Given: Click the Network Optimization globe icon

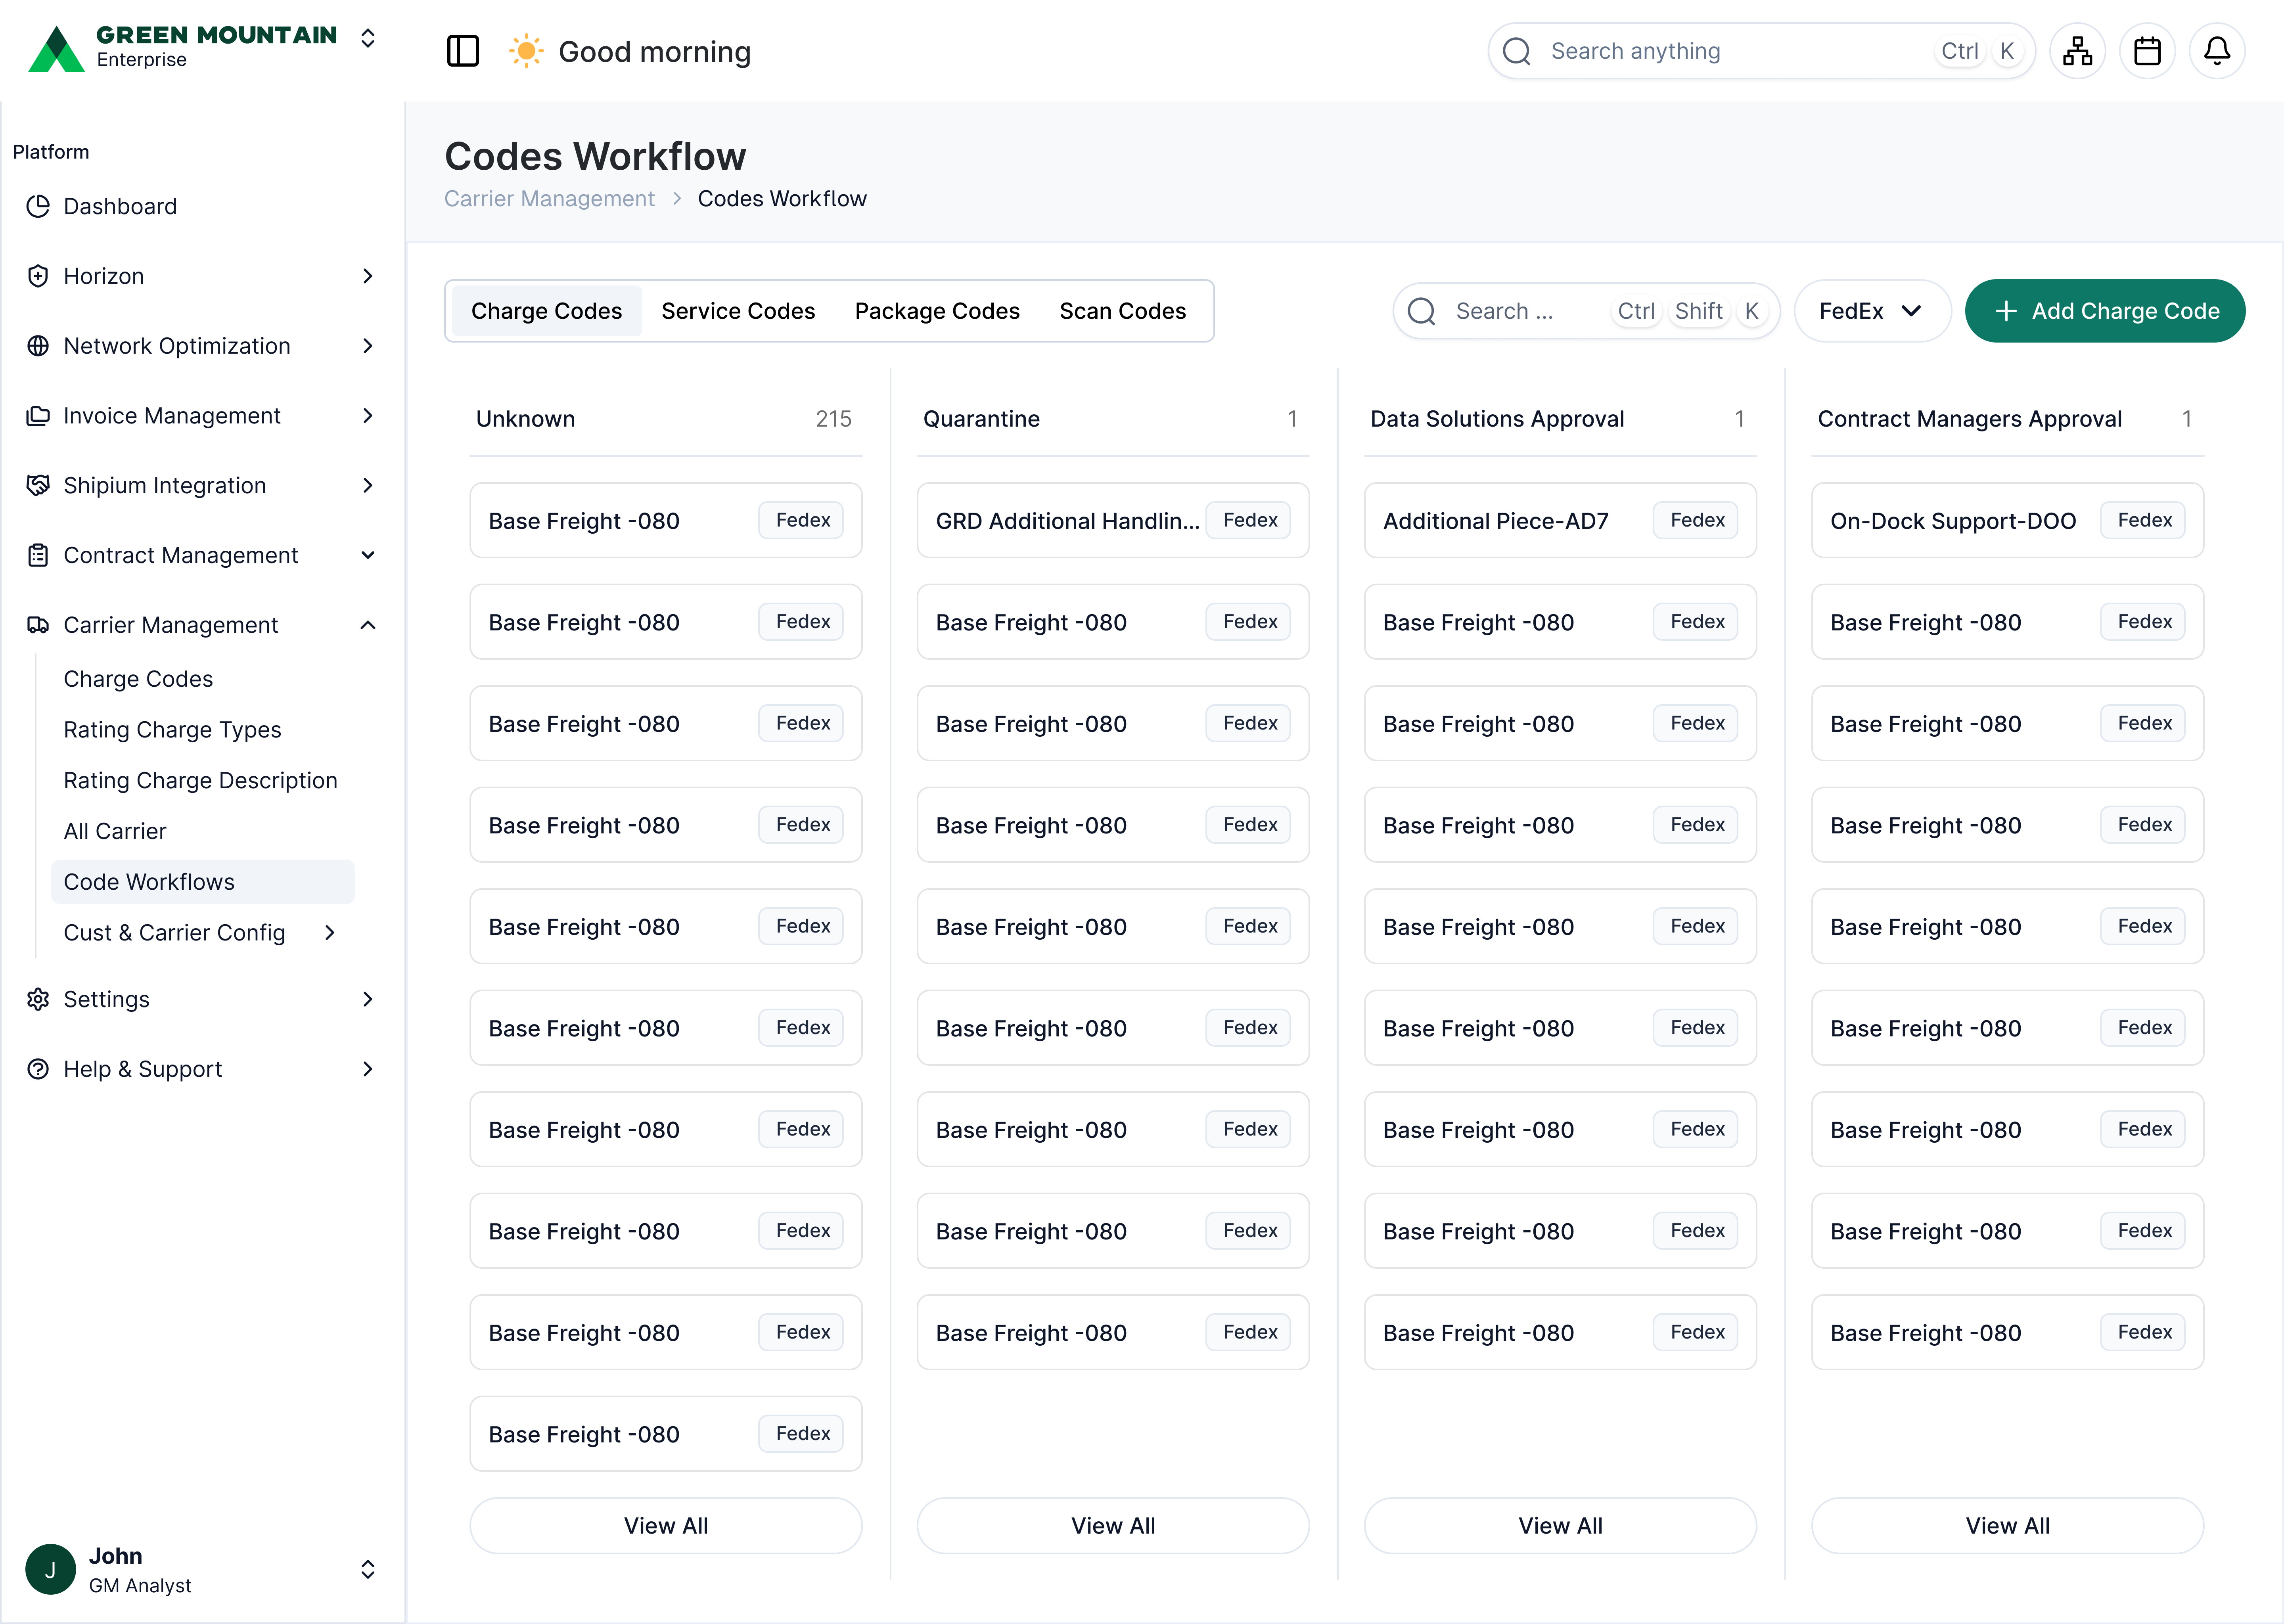Looking at the screenshot, I should (38, 346).
